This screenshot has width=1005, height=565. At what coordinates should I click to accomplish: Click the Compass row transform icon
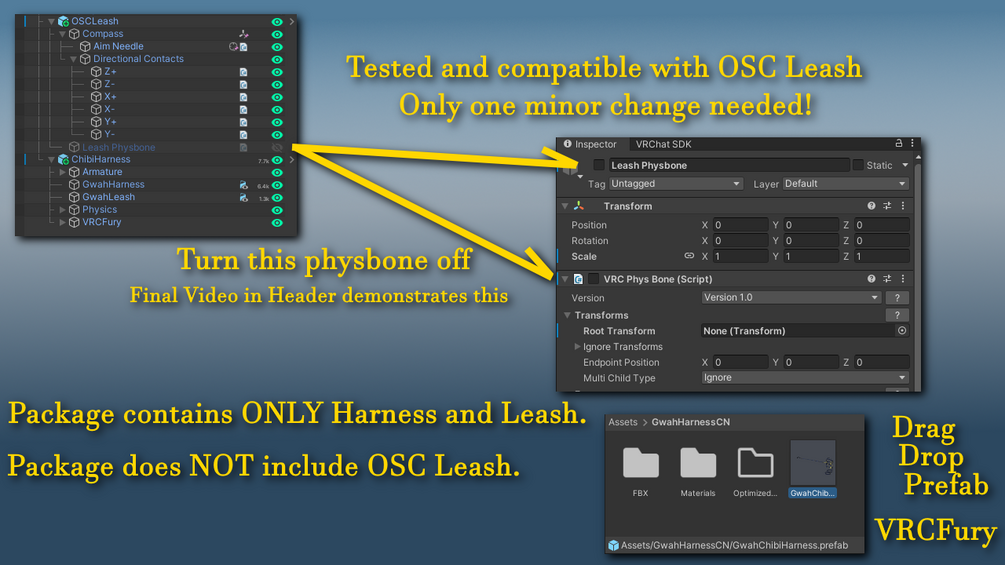click(x=244, y=34)
